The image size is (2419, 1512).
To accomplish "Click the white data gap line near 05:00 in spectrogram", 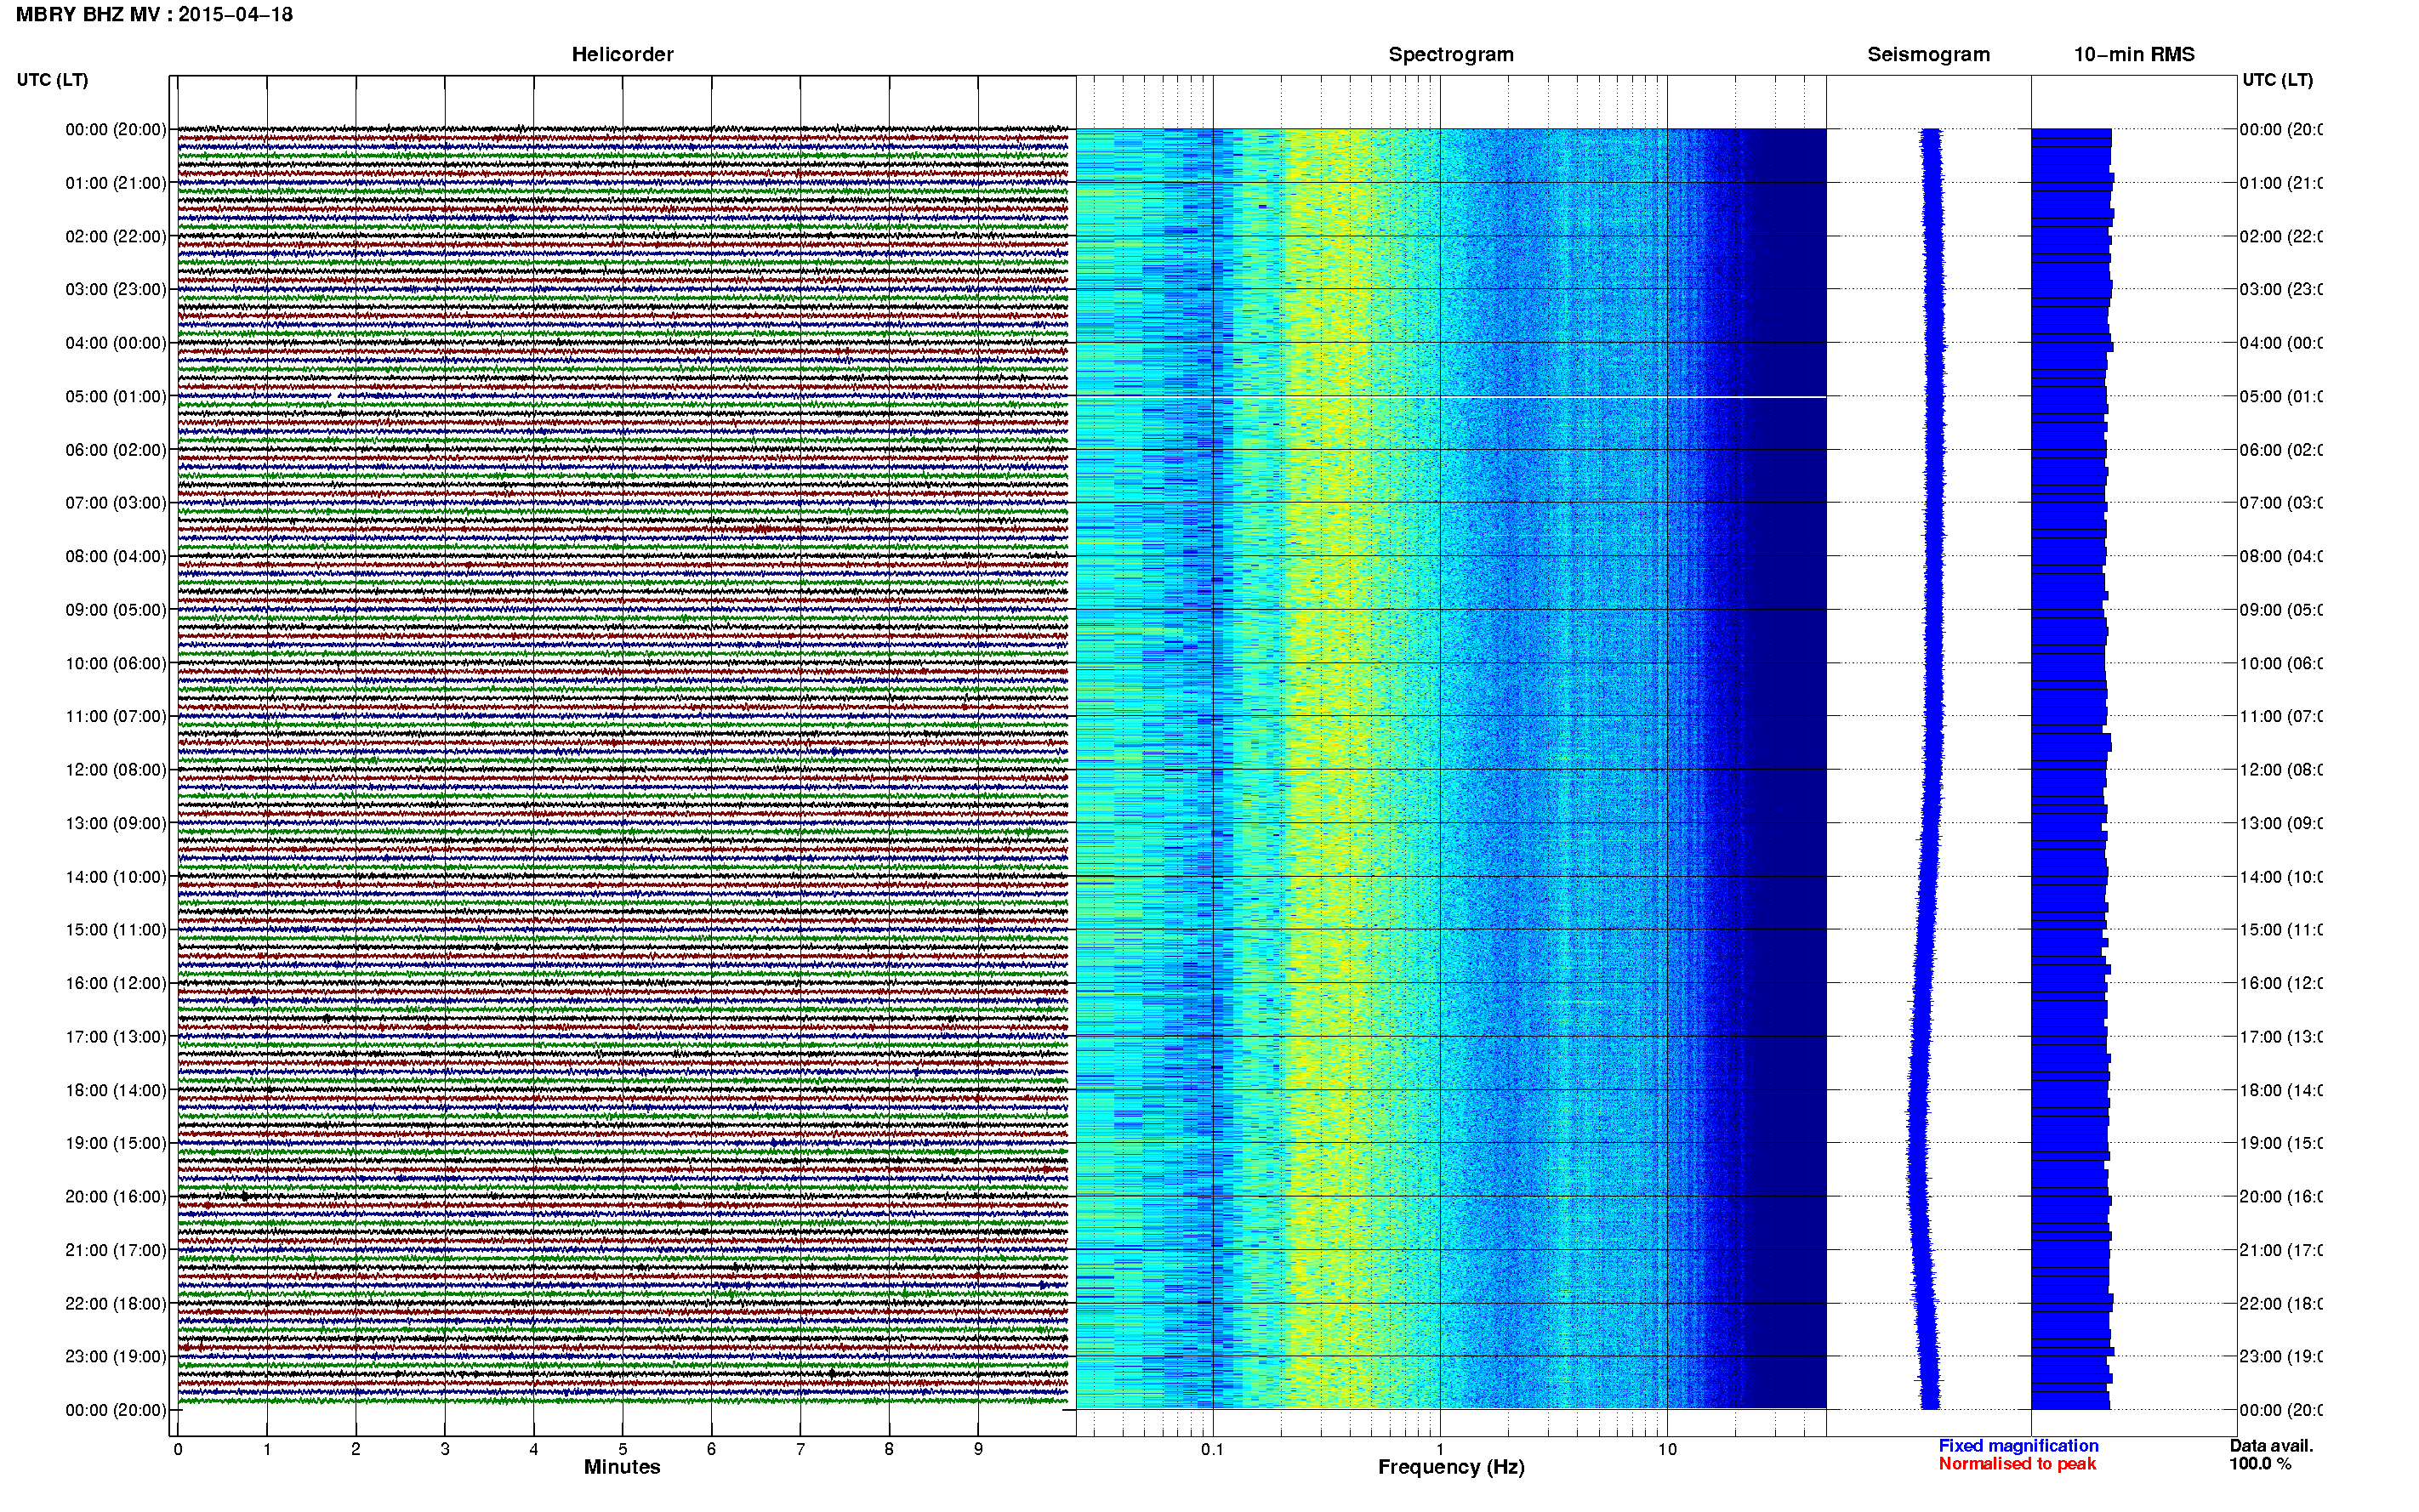I will click(1451, 397).
